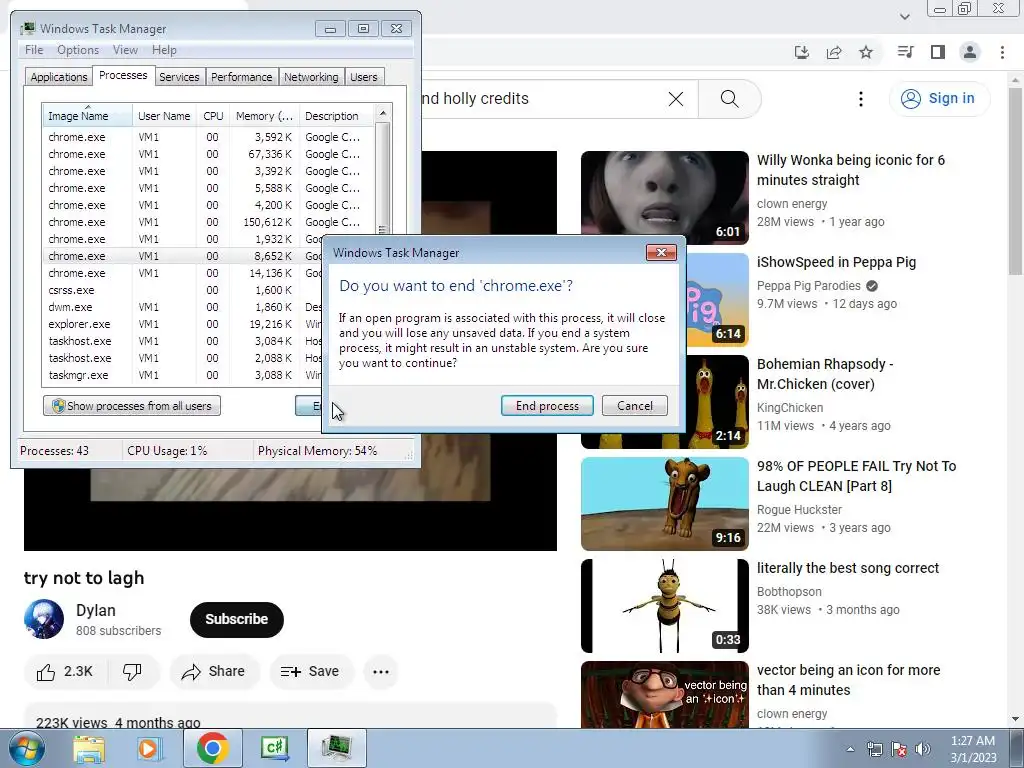
Task: Sort processes by Image Name column
Action: pyautogui.click(x=88, y=116)
